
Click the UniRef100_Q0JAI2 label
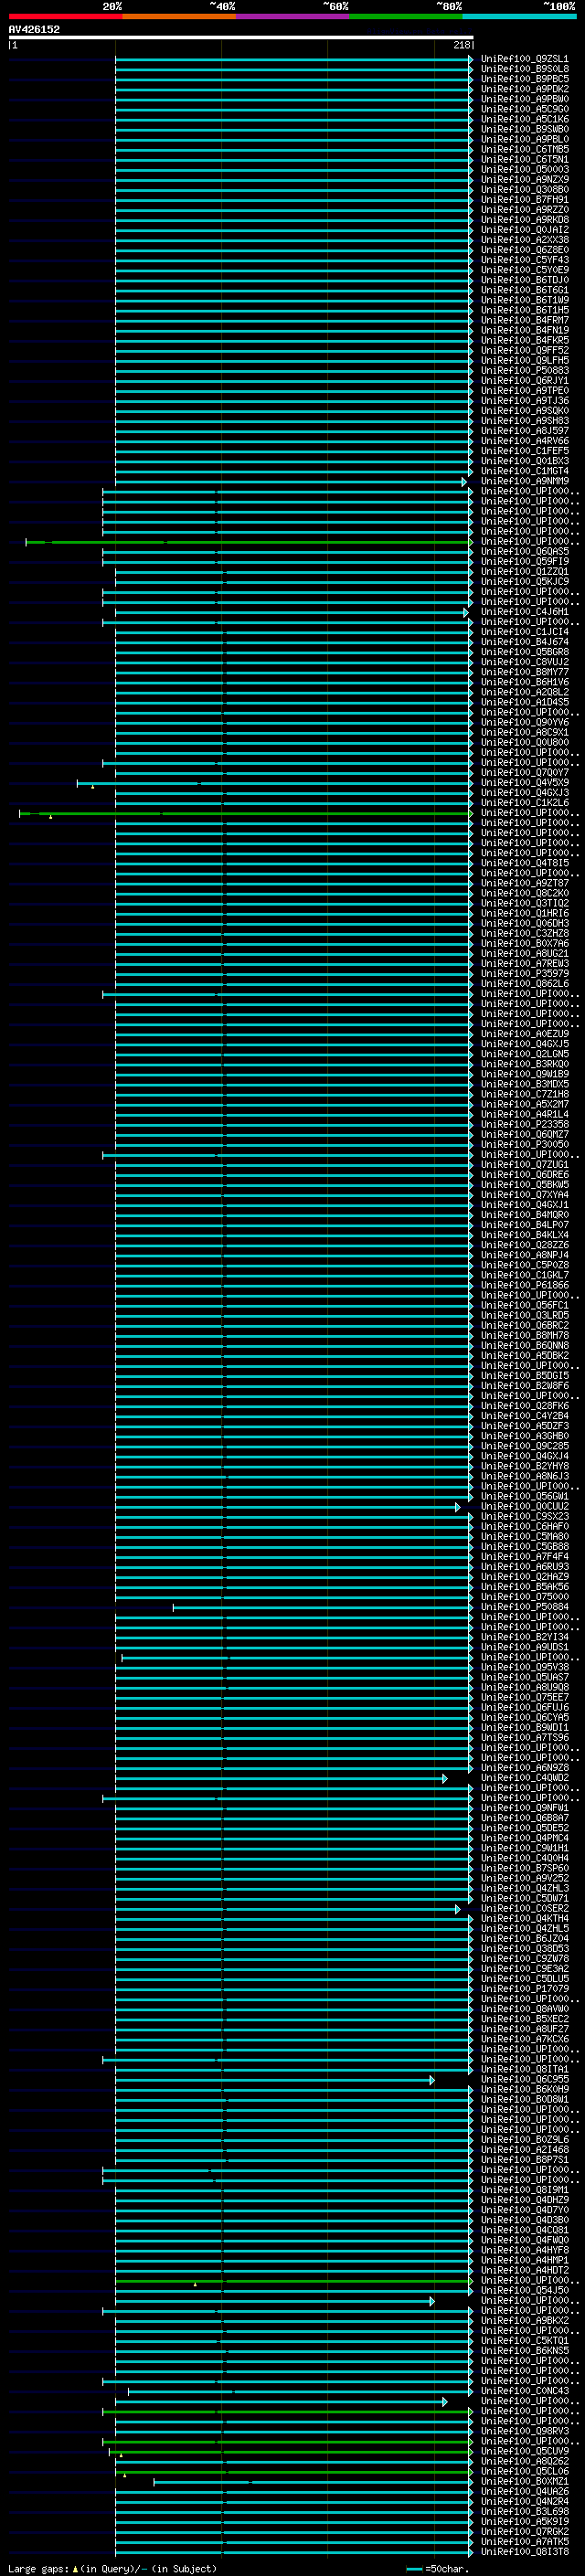click(524, 229)
